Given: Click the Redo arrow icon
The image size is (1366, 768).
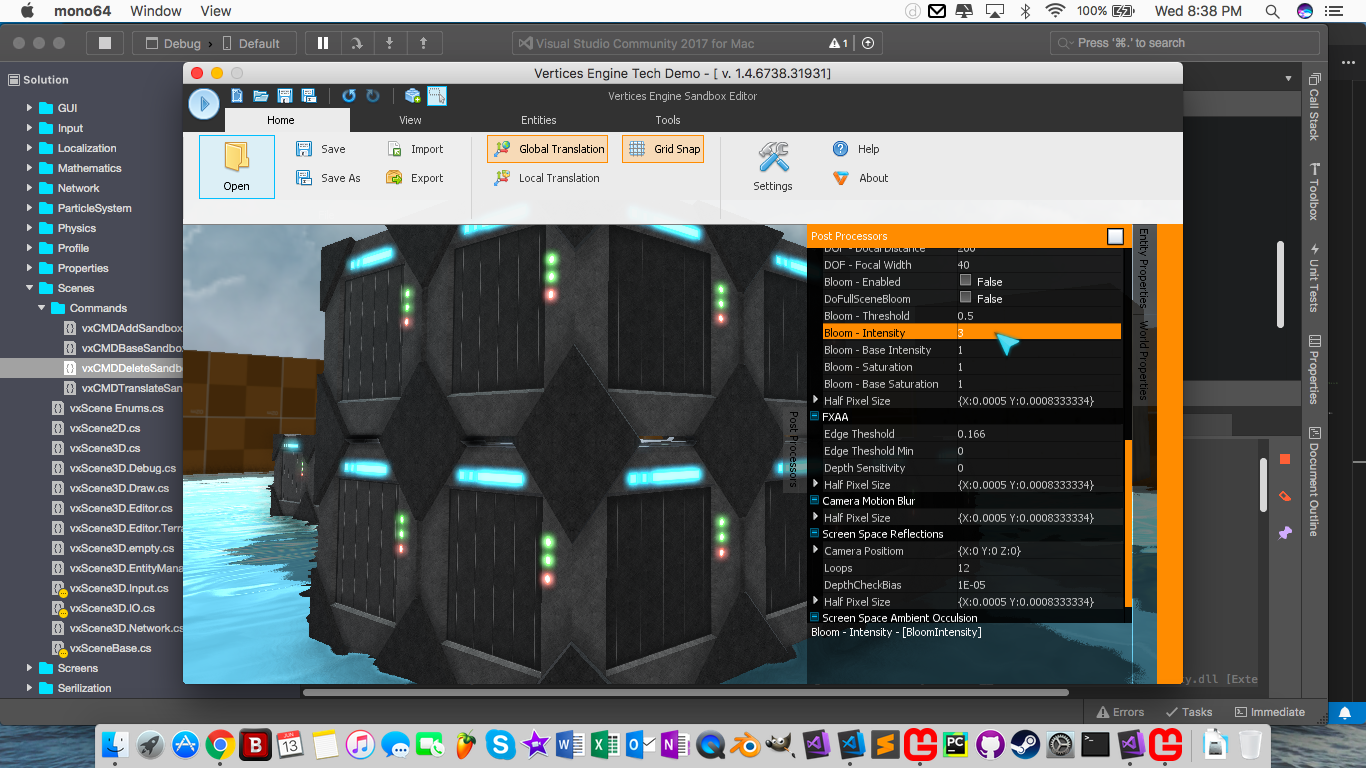Looking at the screenshot, I should 373,96.
